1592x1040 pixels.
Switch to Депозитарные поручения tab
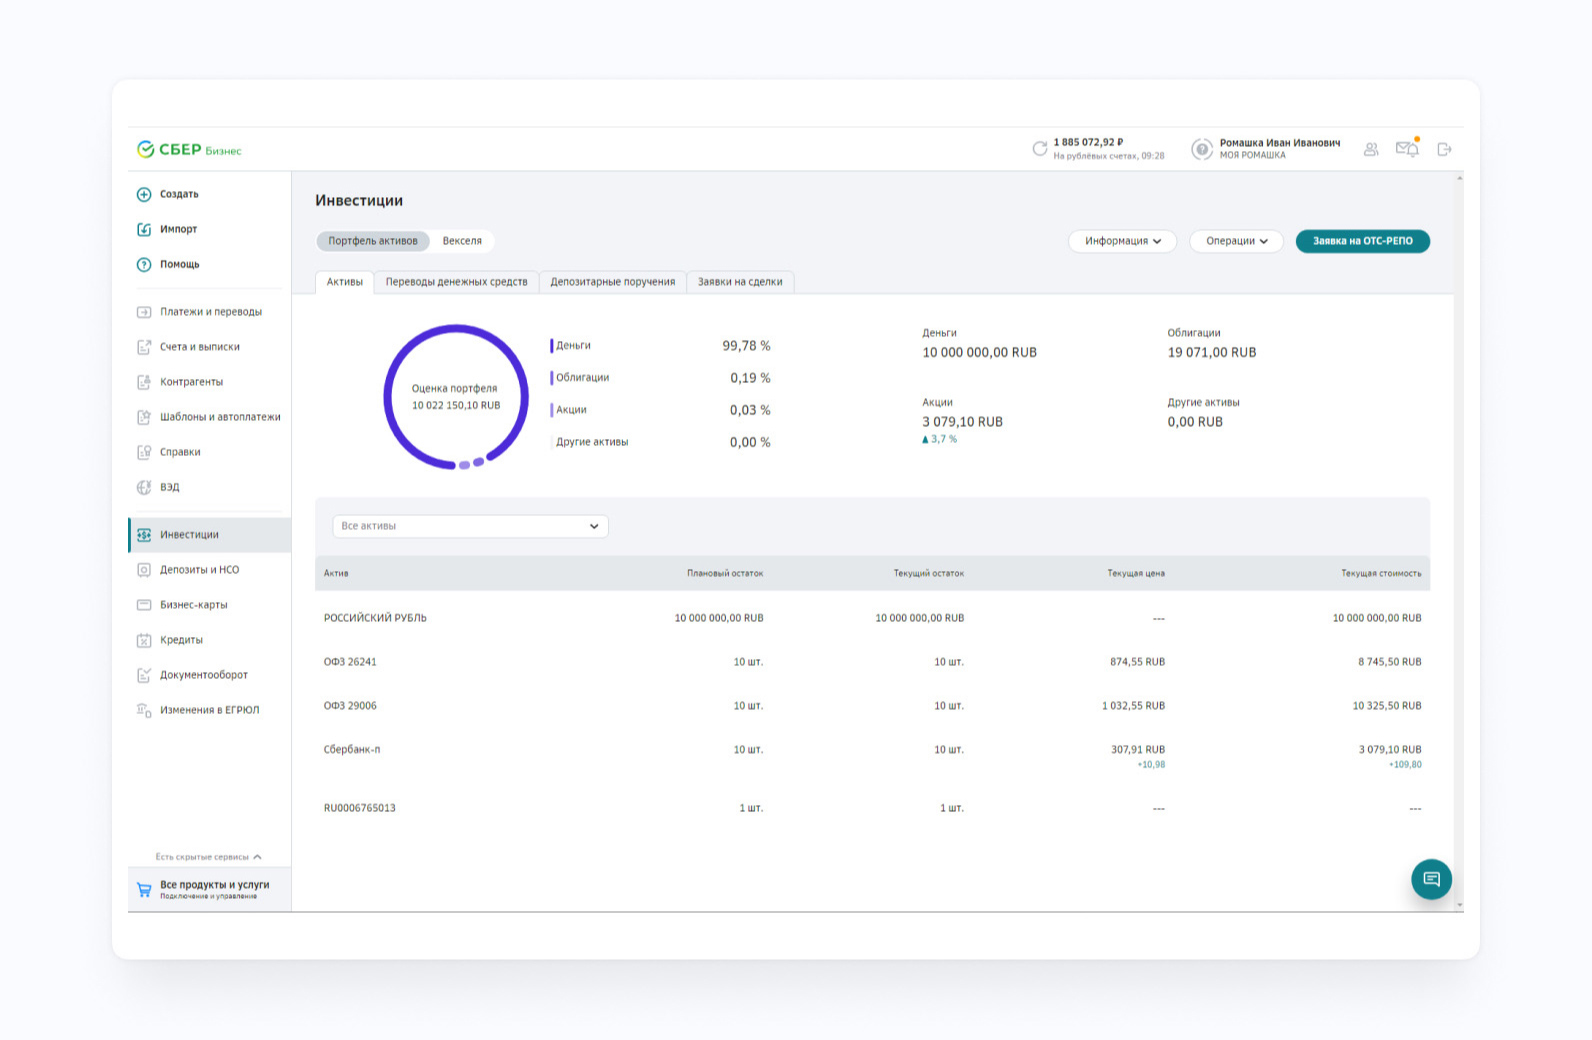[x=612, y=282]
